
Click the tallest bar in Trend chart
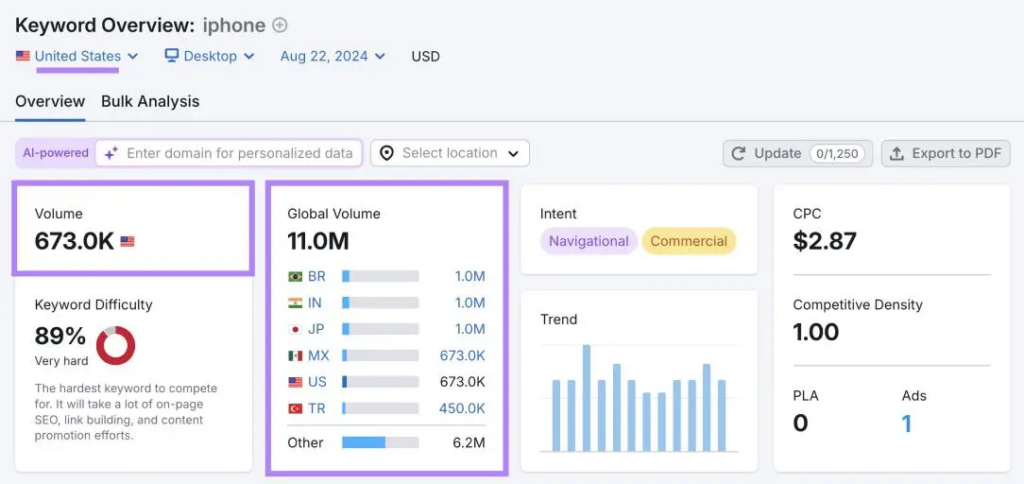pos(586,398)
